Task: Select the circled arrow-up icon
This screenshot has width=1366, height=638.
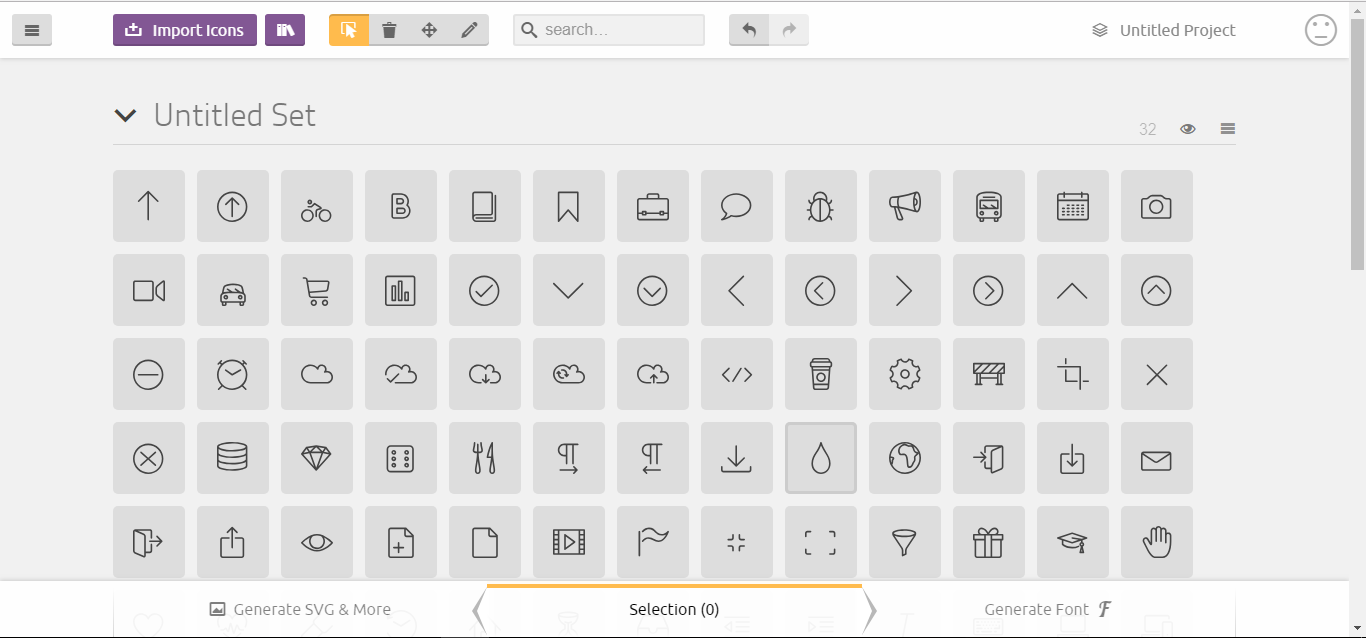Action: (x=233, y=206)
